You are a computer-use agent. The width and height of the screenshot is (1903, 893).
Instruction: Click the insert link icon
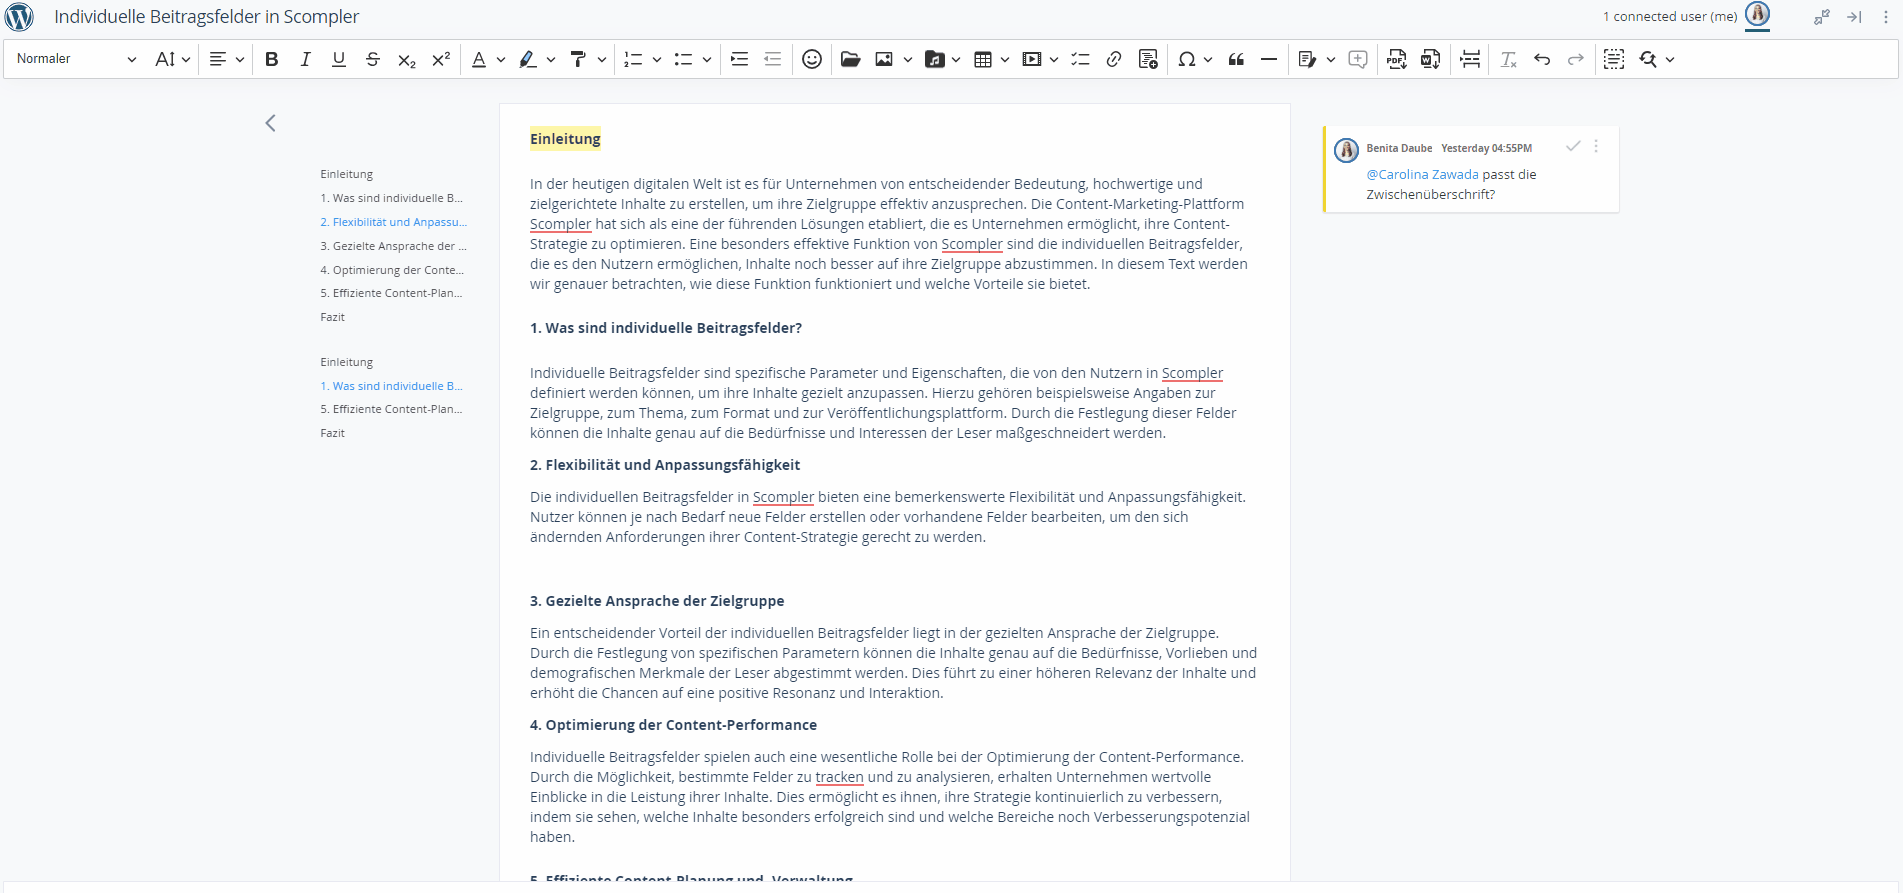1113,59
